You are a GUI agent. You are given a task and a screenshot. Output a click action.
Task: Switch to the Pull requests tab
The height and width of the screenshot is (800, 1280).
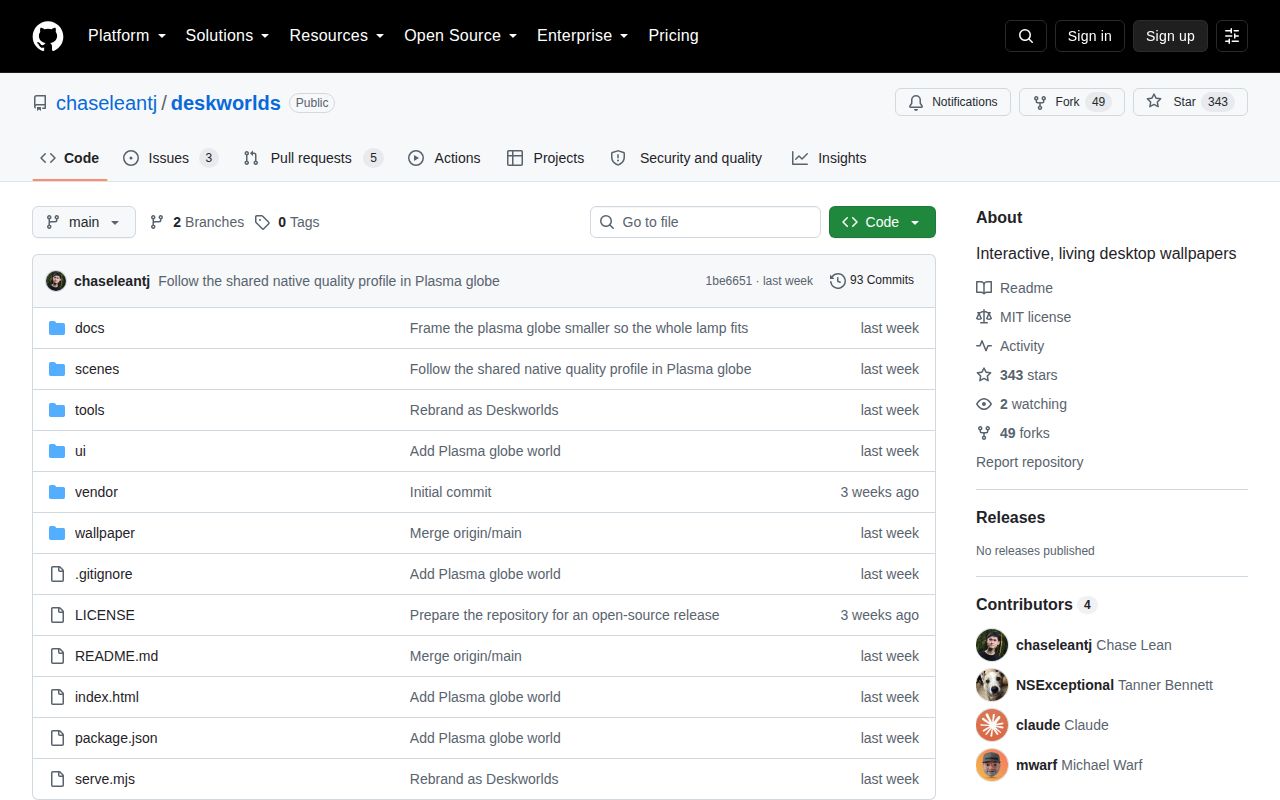[313, 158]
